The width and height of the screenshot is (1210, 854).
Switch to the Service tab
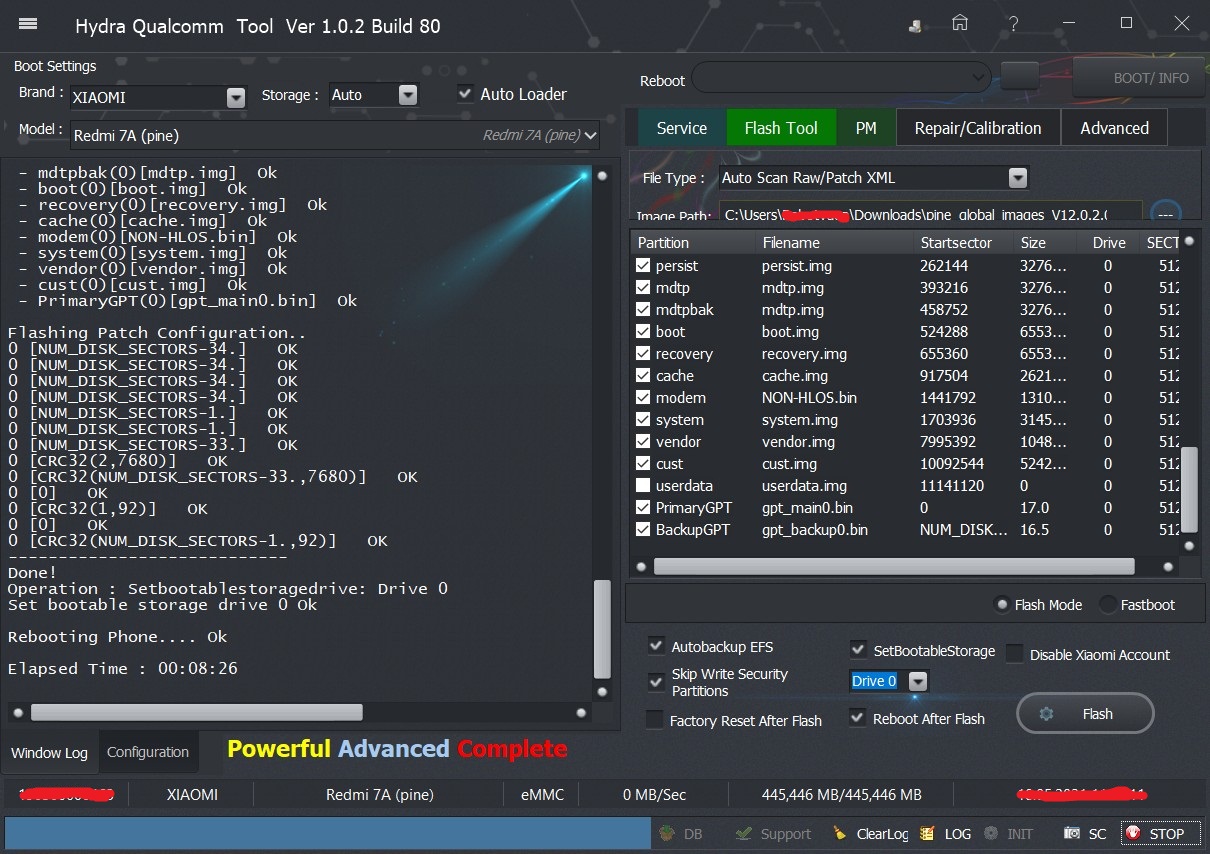click(x=682, y=128)
